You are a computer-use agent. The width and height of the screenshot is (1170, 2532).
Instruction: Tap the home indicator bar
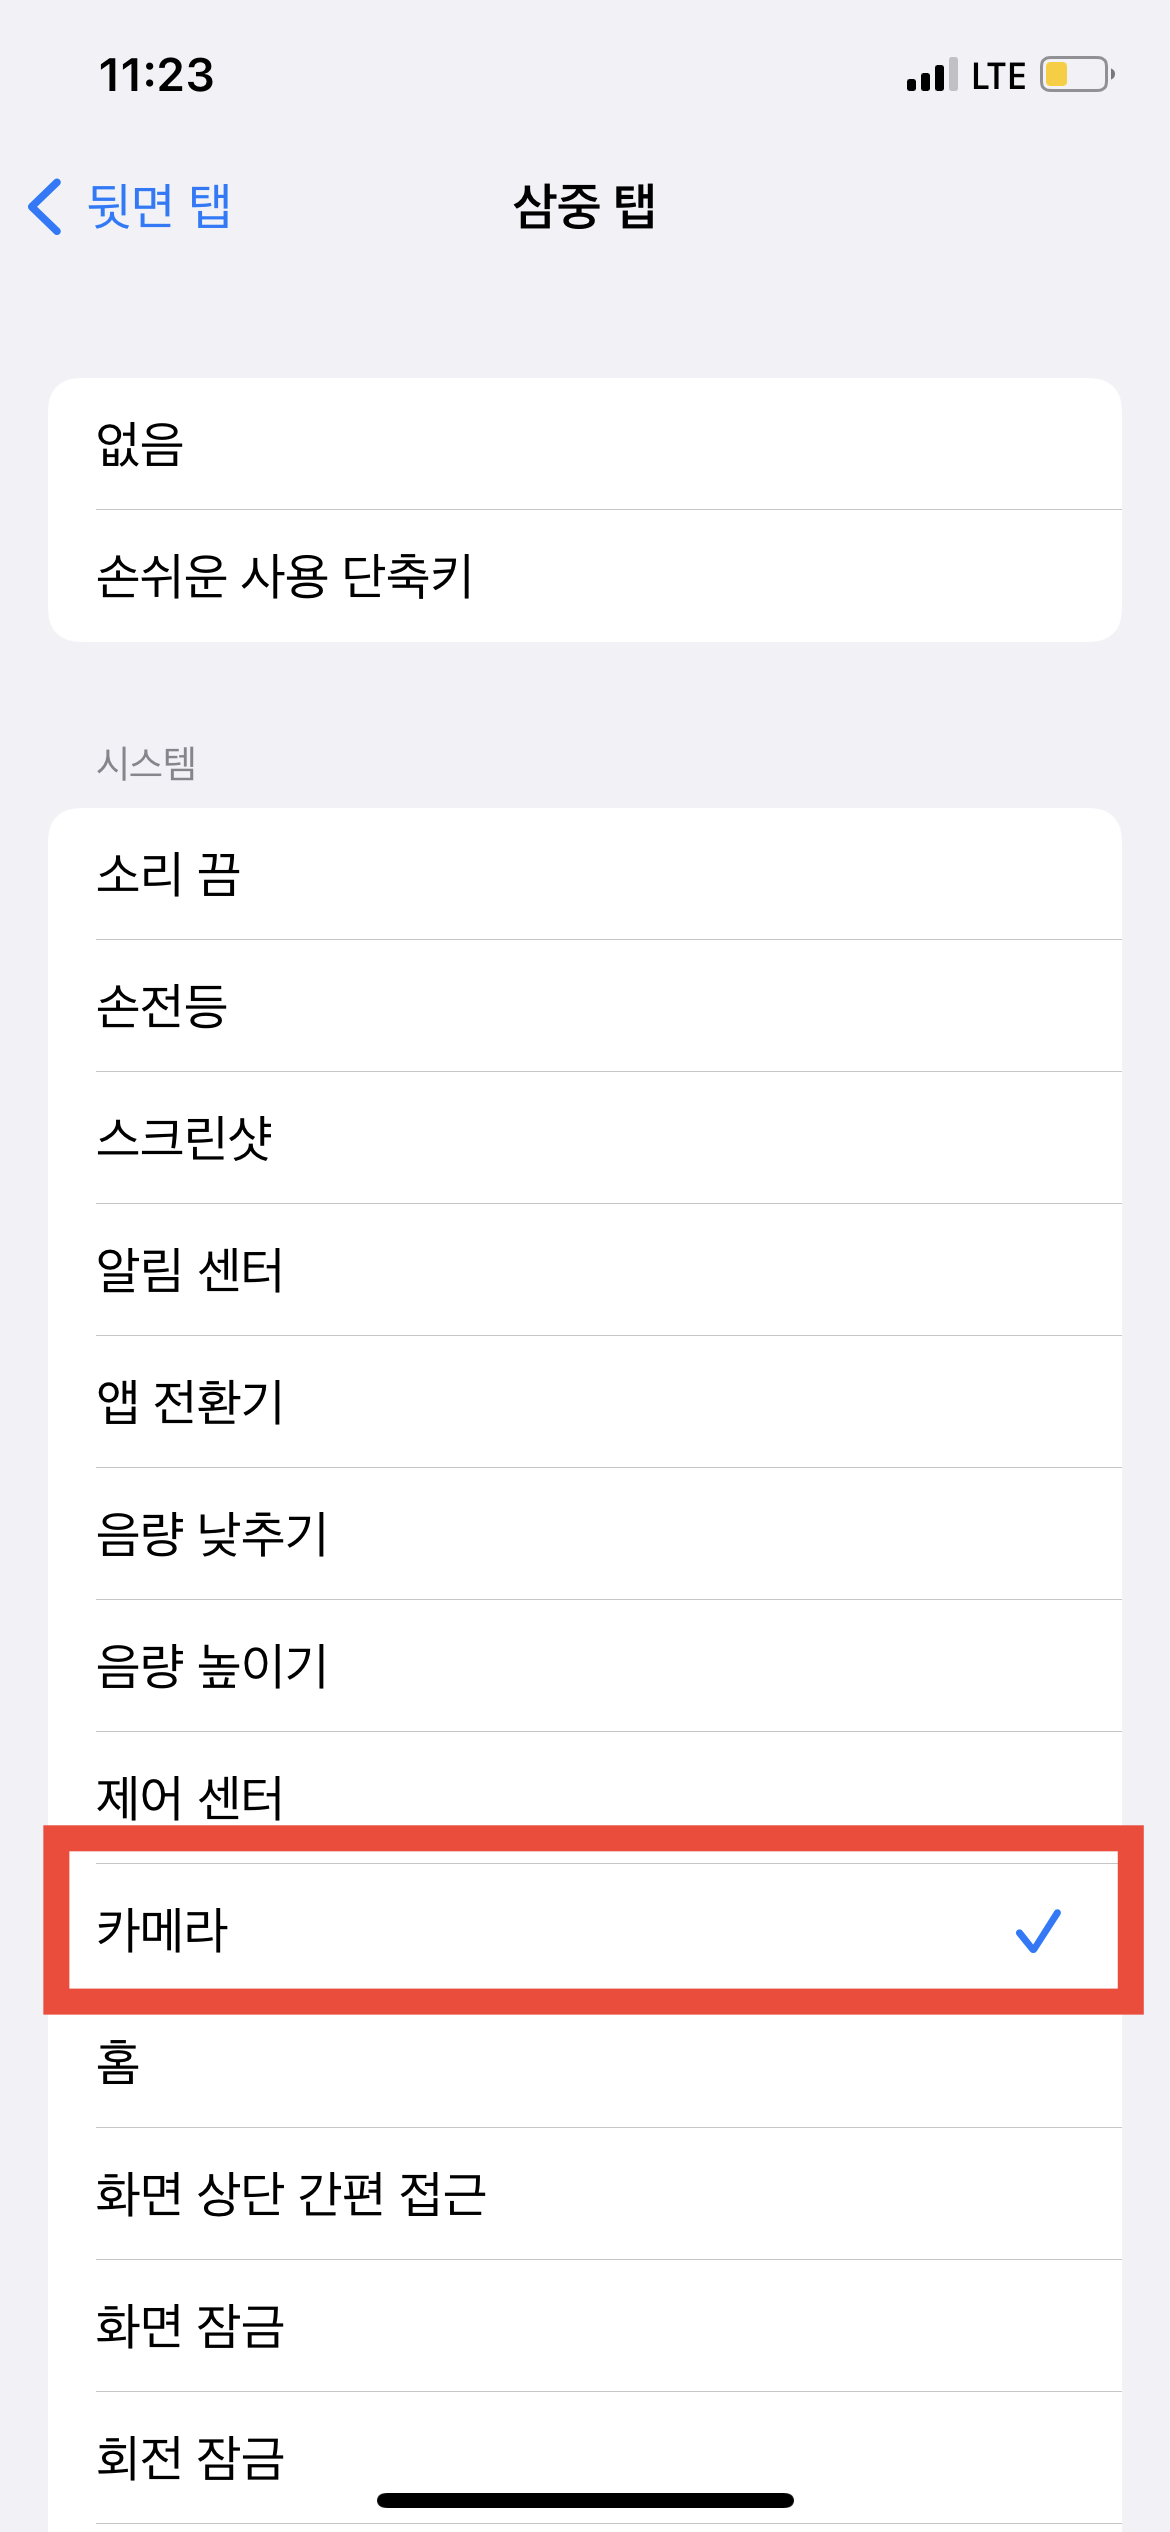[585, 2501]
